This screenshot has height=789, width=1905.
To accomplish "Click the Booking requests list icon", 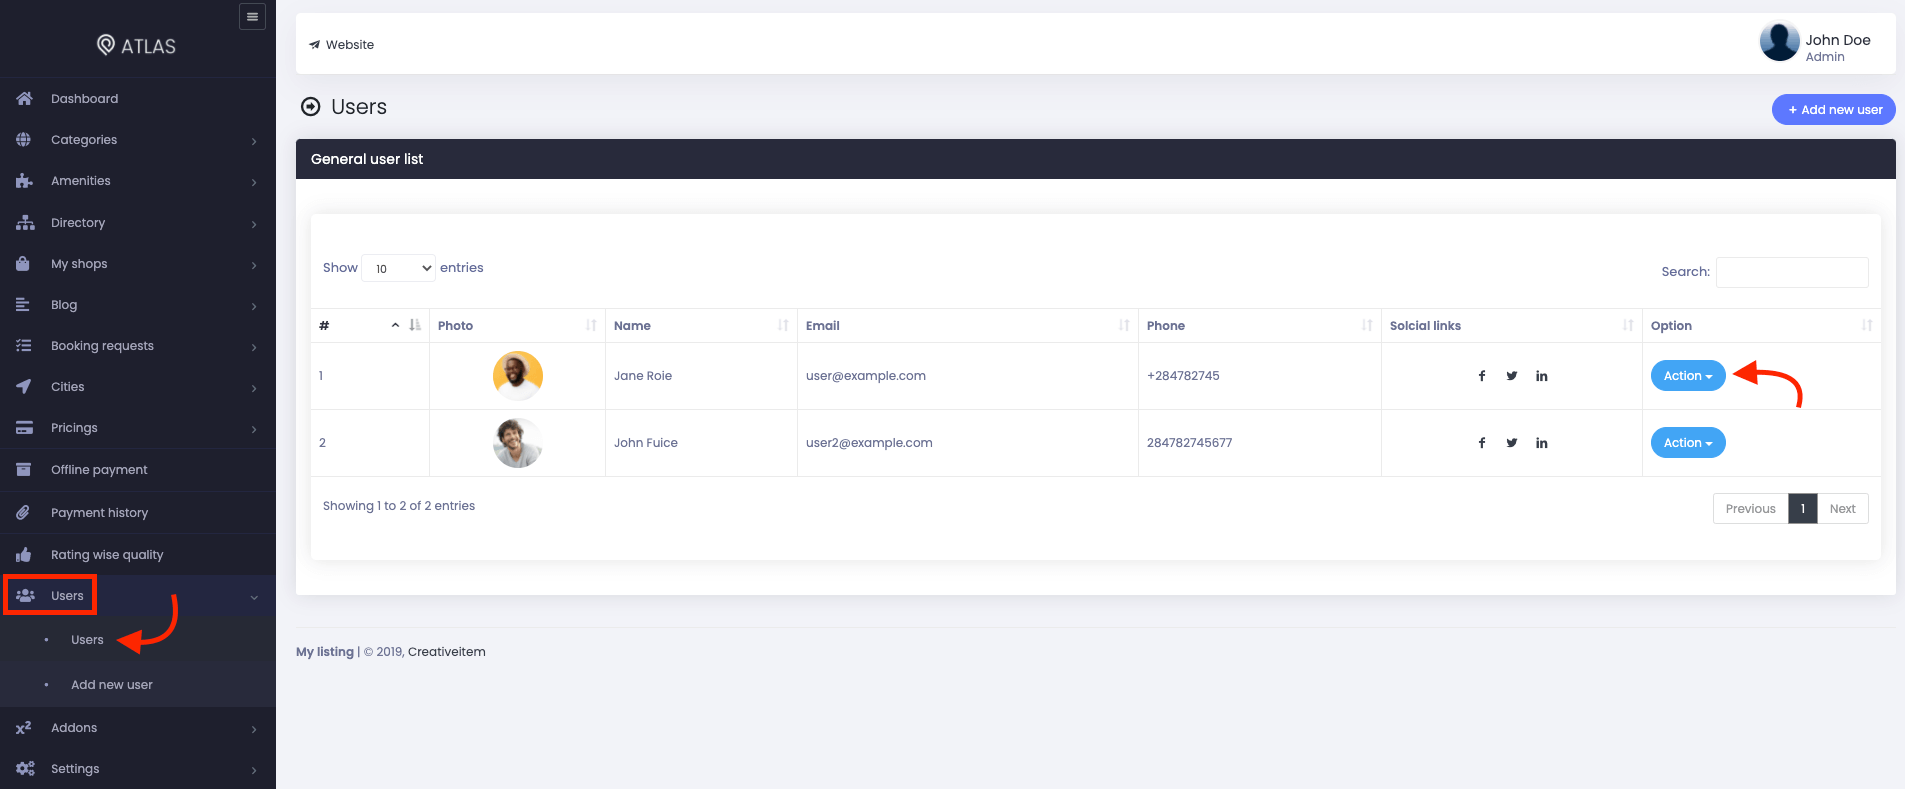I will [24, 346].
